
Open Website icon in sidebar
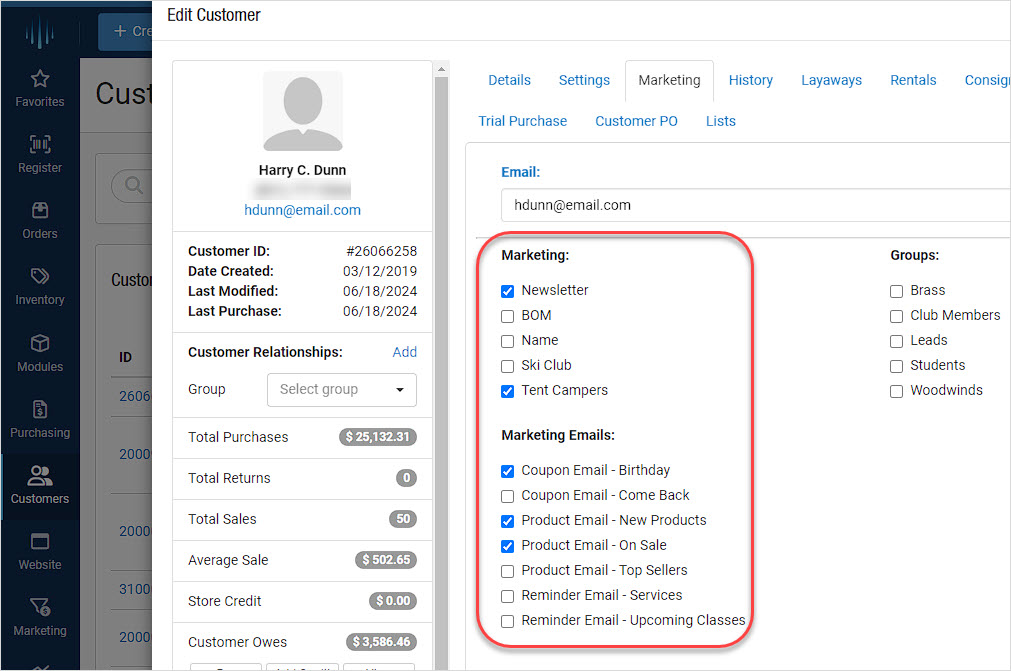(x=40, y=542)
